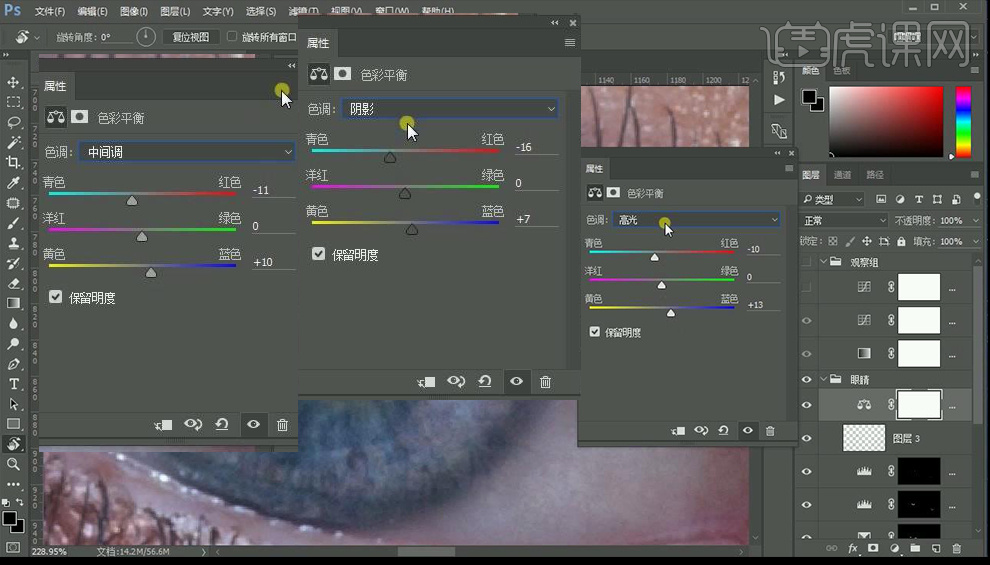This screenshot has height=565, width=990.
Task: Uncheck Preserve Luminosity in midtones panel
Action: 56,297
